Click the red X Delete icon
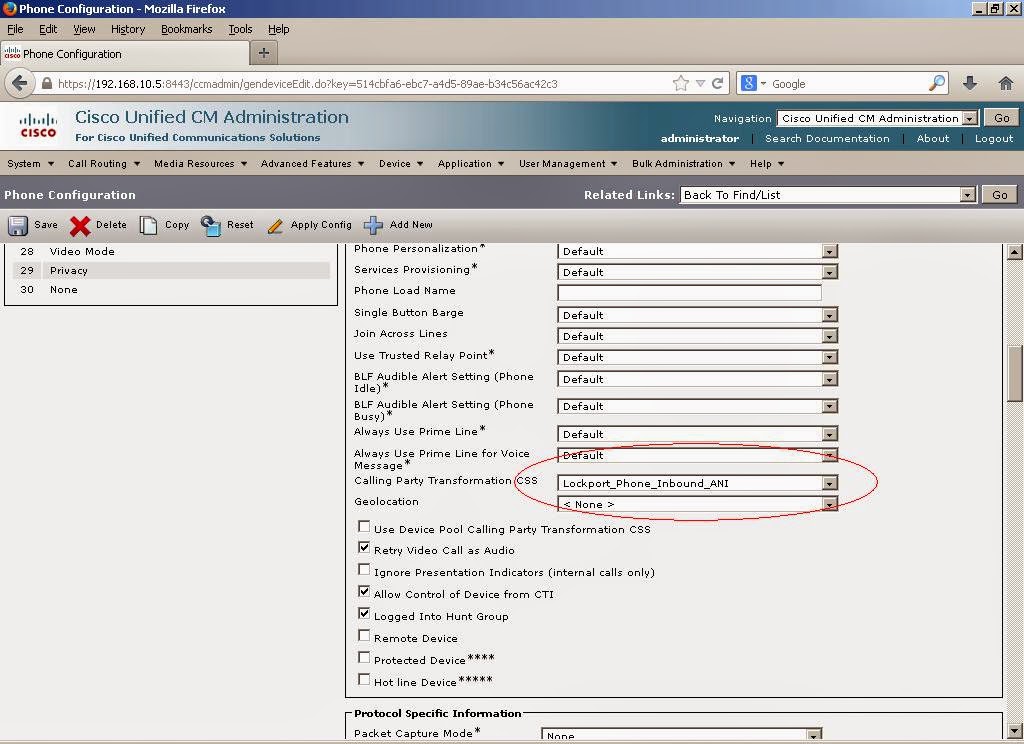1024x744 pixels. coord(80,225)
